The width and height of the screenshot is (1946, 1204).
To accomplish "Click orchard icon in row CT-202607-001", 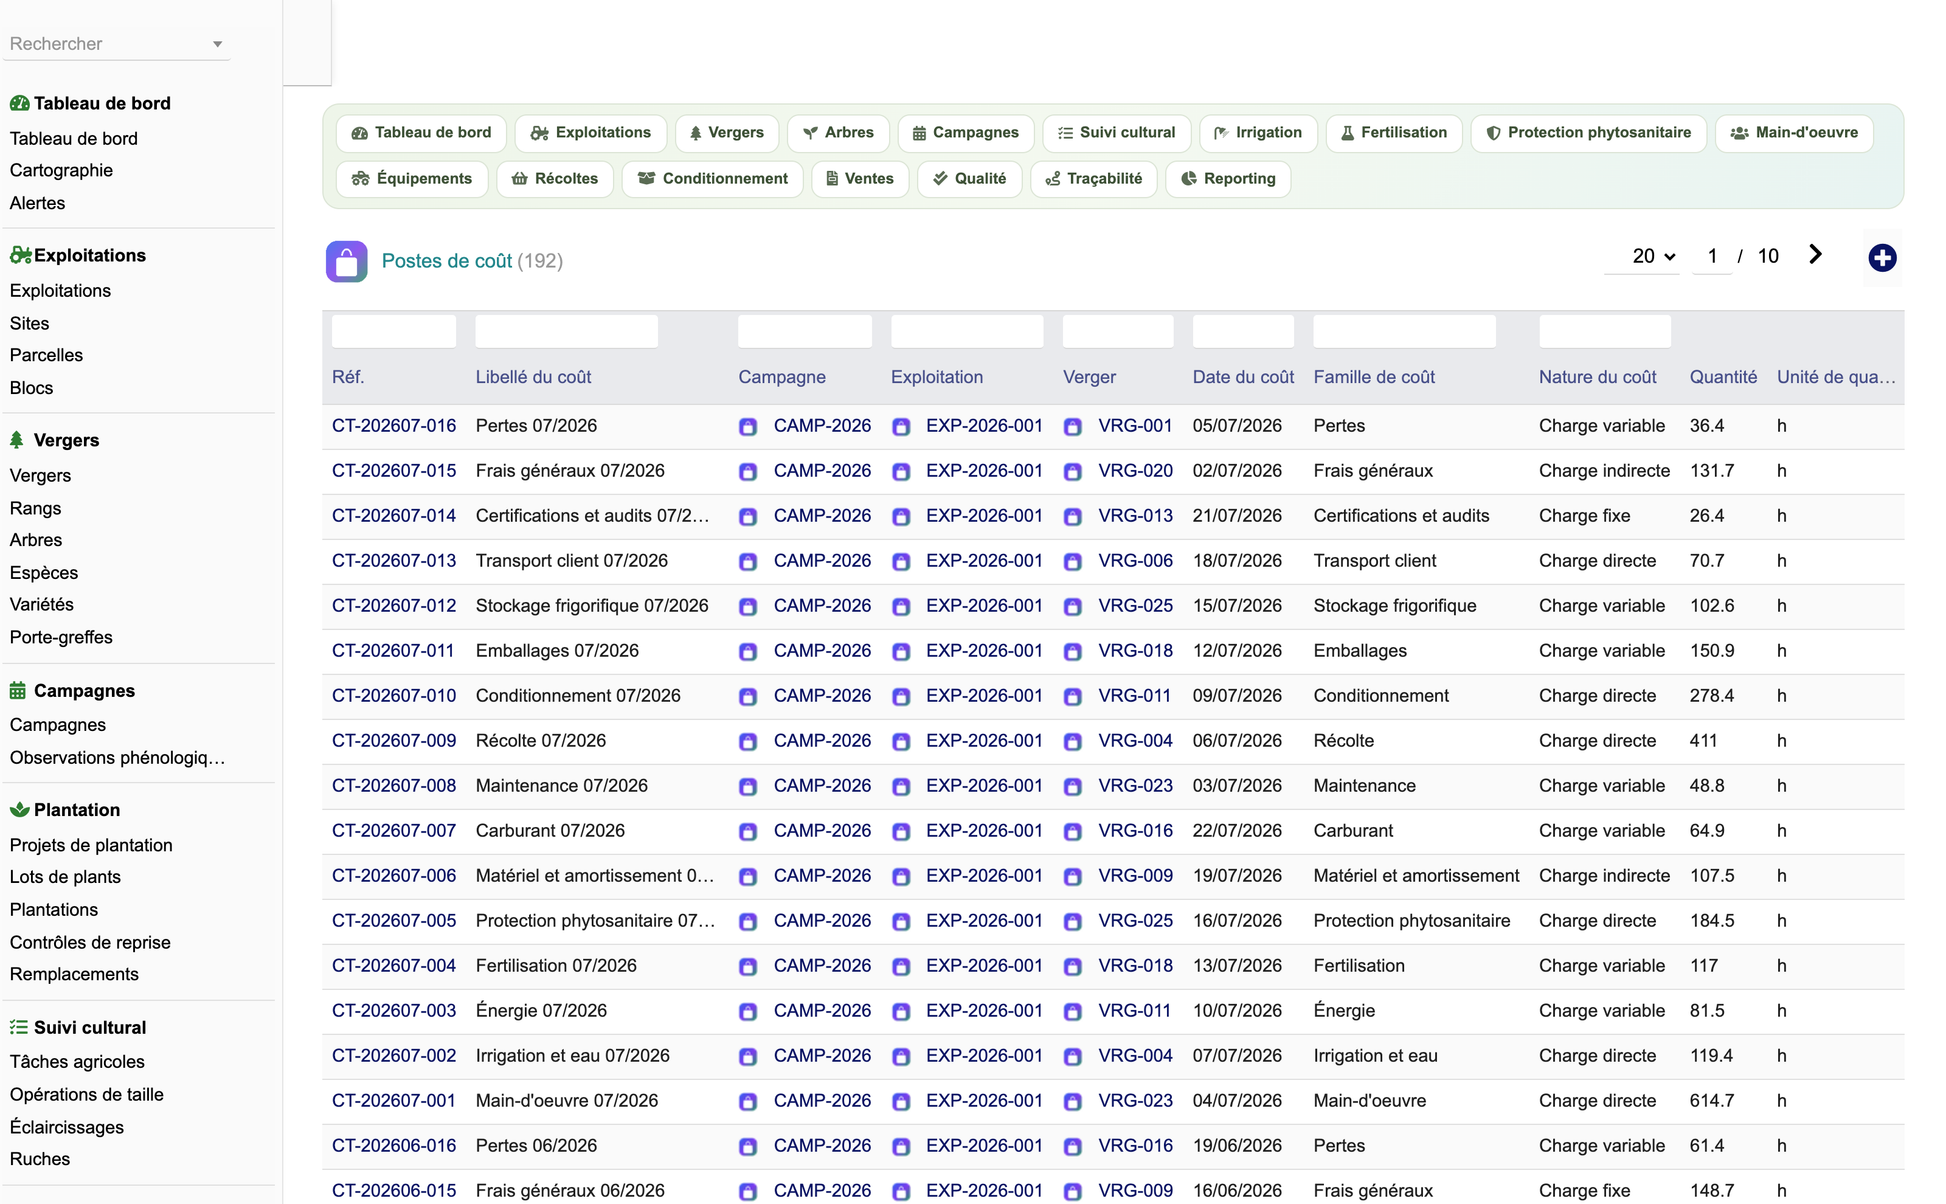I will click(1073, 1102).
